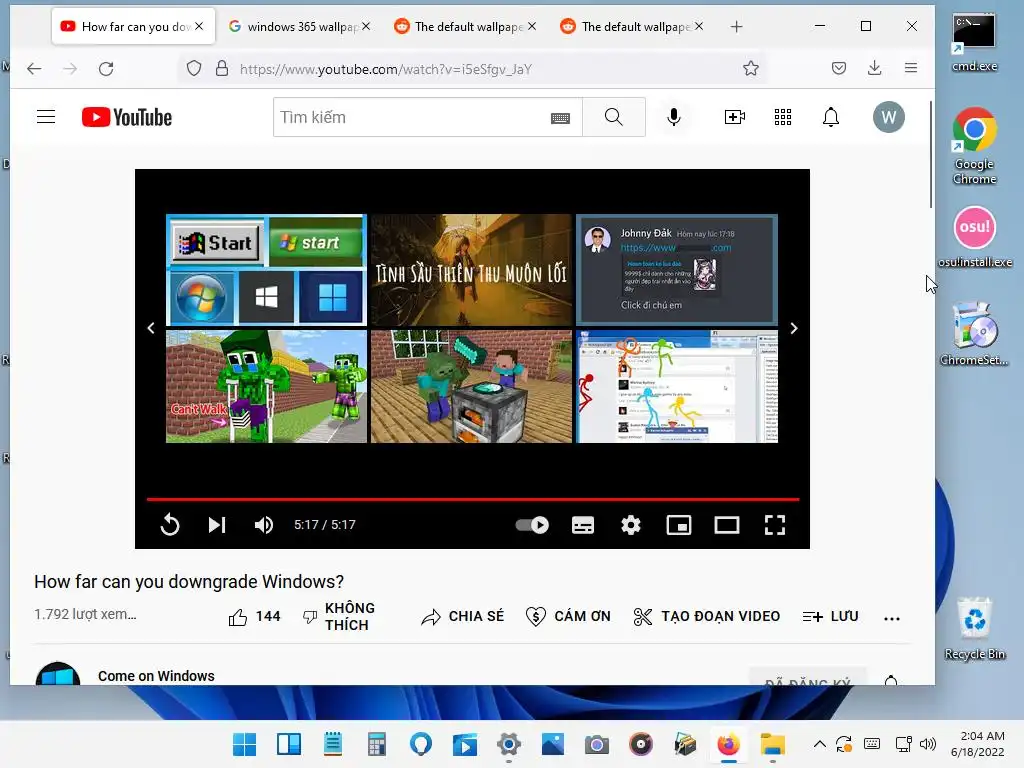This screenshot has width=1024, height=768.
Task: Open volume control in system tray
Action: (x=927, y=744)
